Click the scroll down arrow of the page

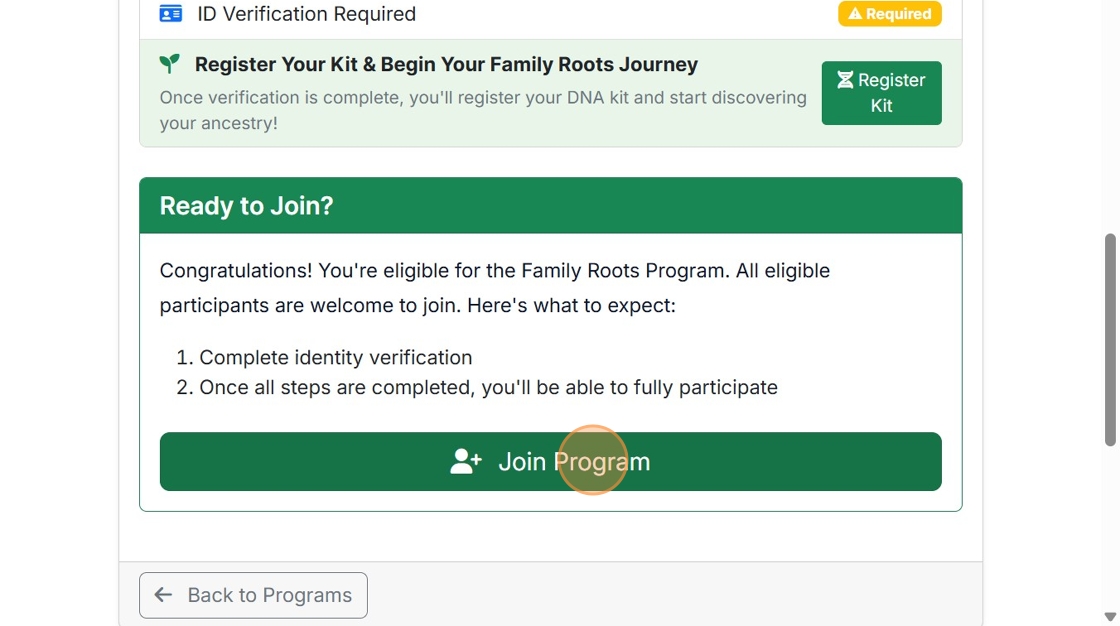pos(1110,617)
